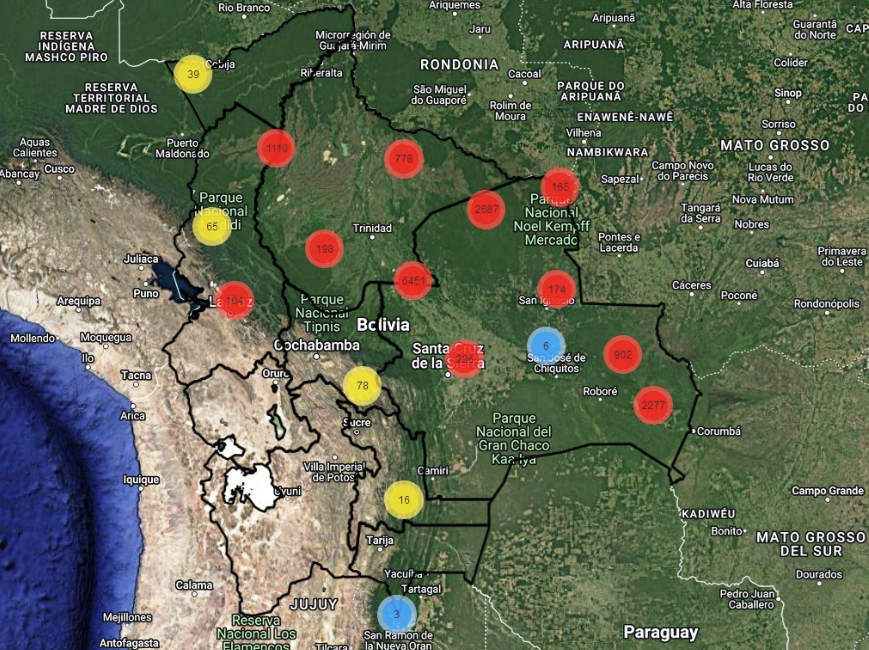
Task: Zoom into the red 6451 cluster marker
Action: (x=412, y=281)
